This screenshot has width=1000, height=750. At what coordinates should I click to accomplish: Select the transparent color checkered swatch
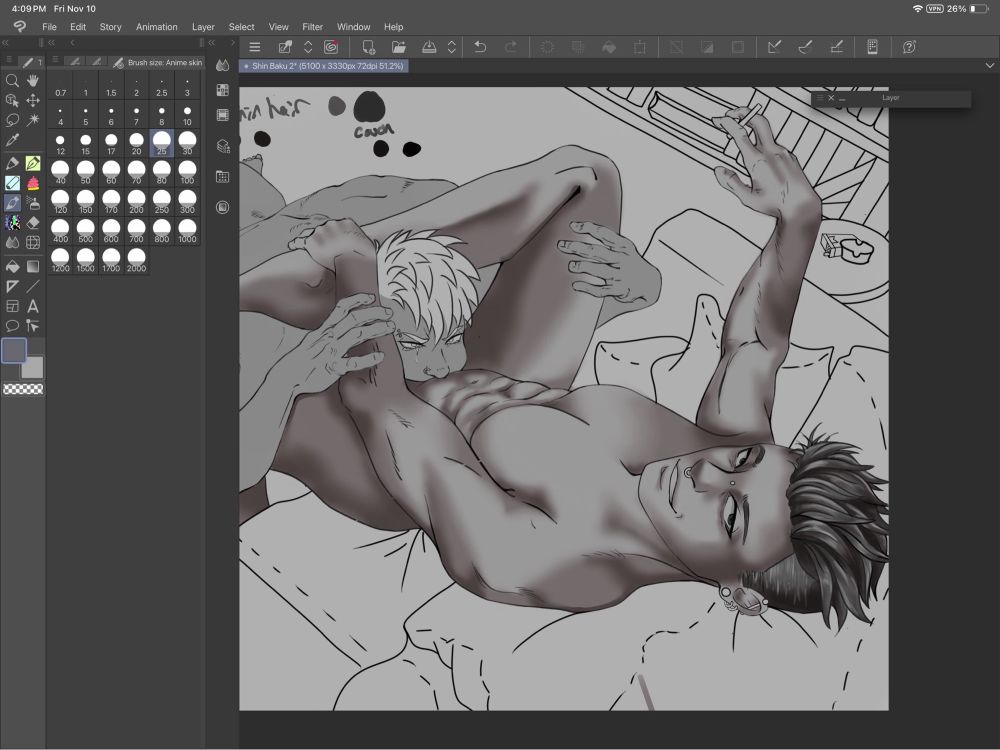point(23,389)
